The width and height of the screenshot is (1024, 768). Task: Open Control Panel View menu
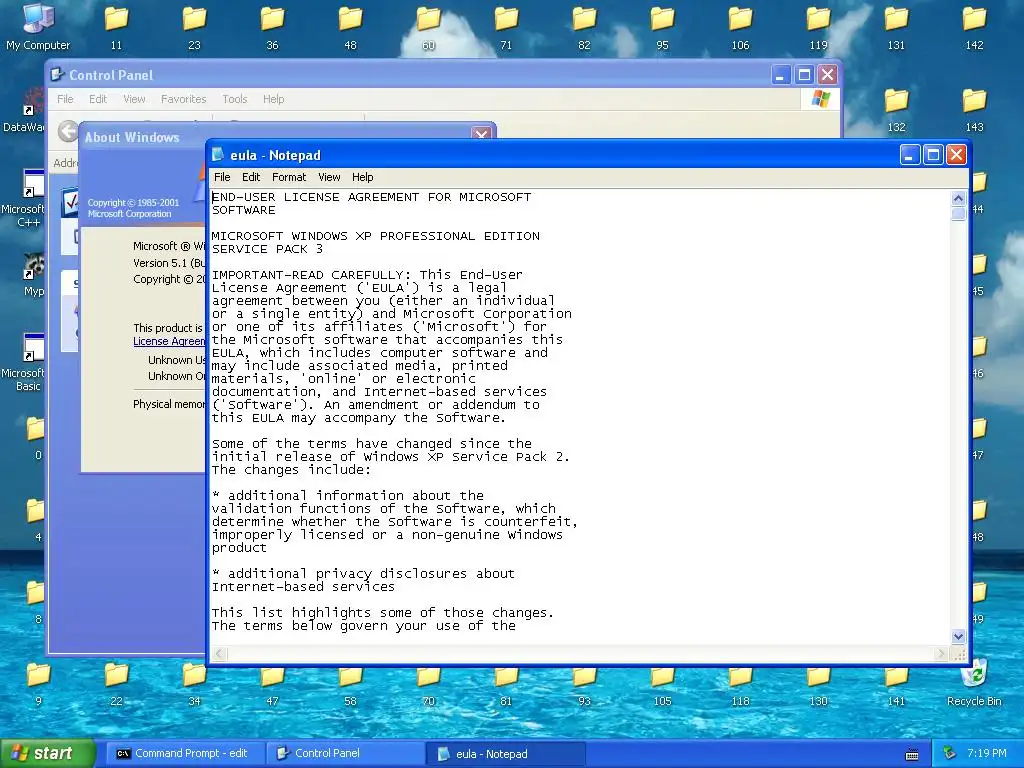(134, 99)
